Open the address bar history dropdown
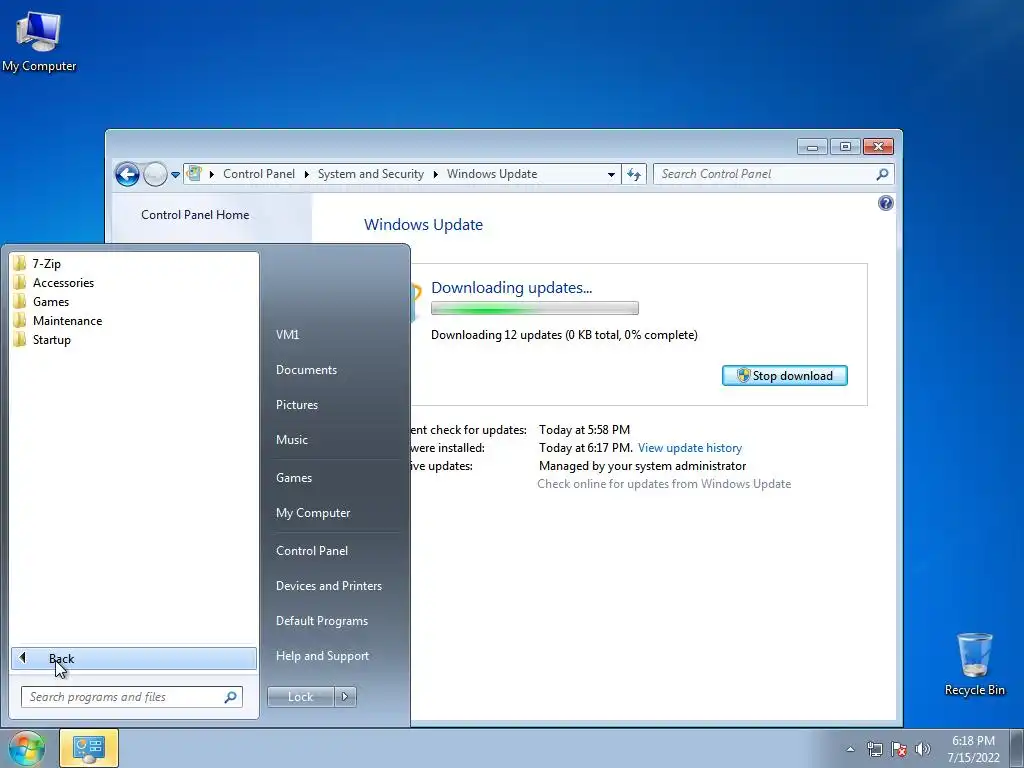Viewport: 1024px width, 768px height. [x=611, y=174]
